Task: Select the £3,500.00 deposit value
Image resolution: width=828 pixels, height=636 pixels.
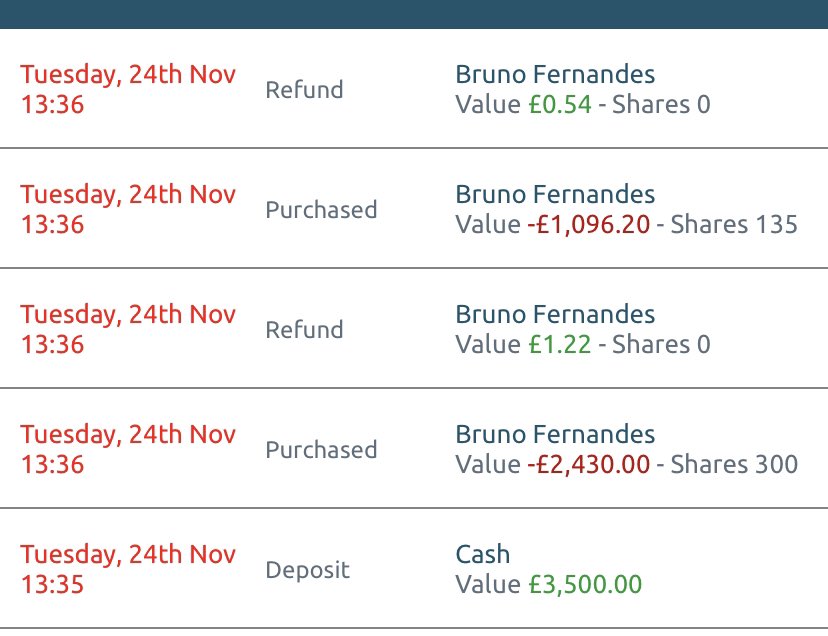Action: 585,584
